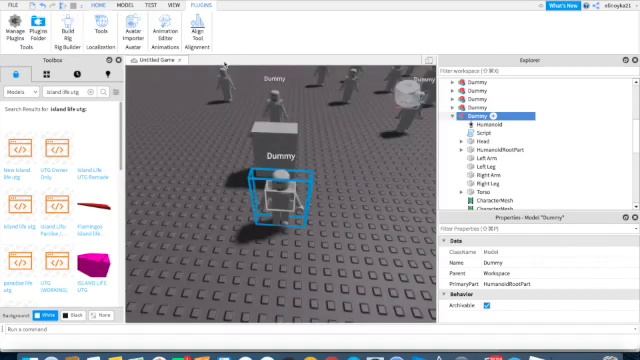Select the Untitled Game document tab
Viewport: 640px width, 360px height.
click(157, 60)
